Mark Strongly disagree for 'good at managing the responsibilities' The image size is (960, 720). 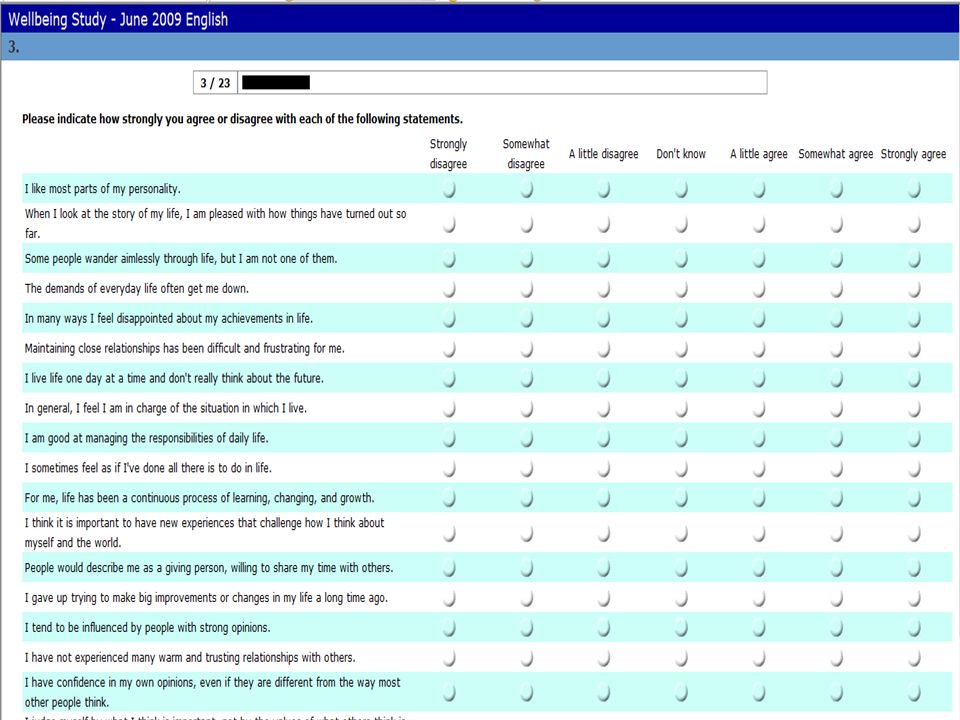tap(449, 438)
